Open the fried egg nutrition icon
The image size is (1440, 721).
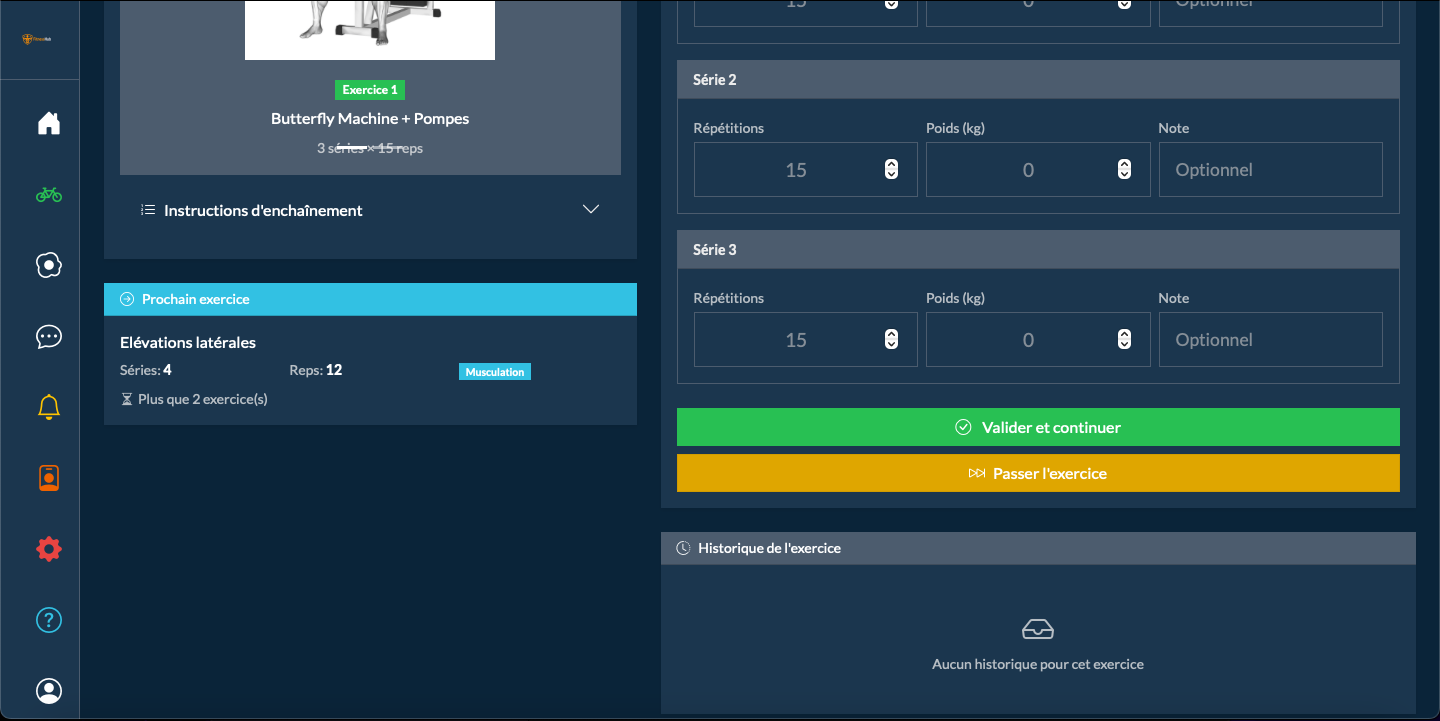[x=48, y=265]
